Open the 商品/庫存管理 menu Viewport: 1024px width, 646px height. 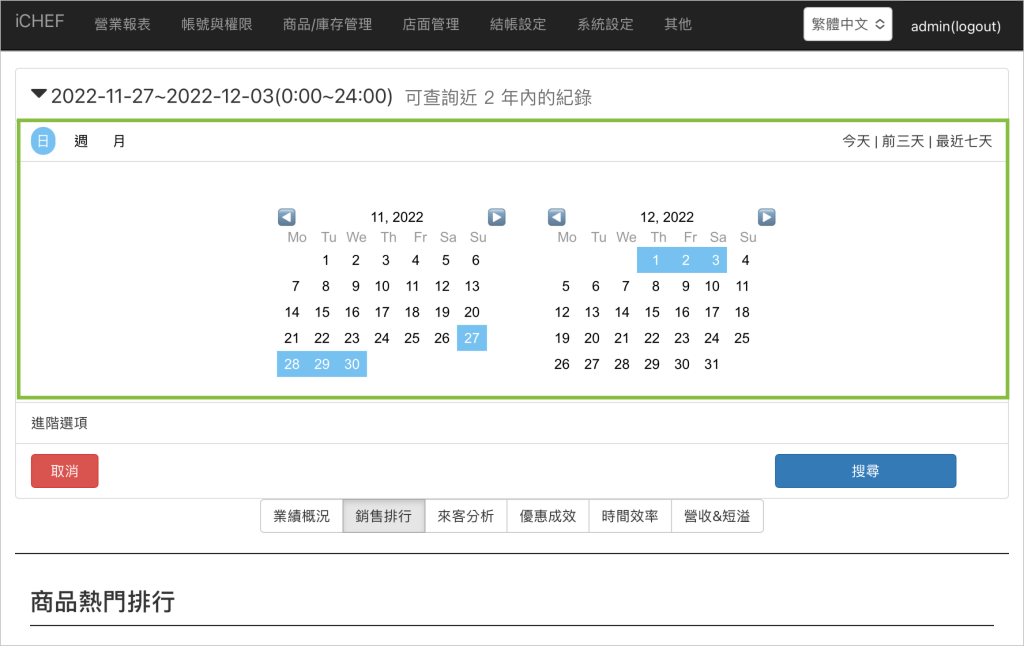(327, 25)
